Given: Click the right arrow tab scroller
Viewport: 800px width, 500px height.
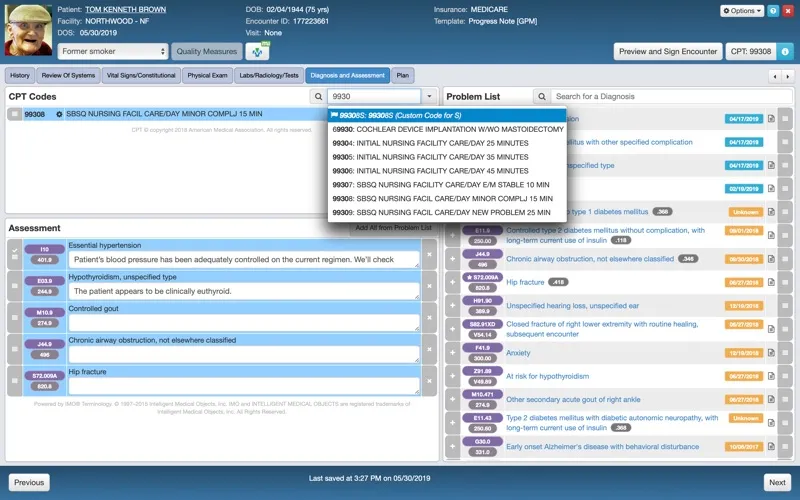Looking at the screenshot, I should [787, 77].
